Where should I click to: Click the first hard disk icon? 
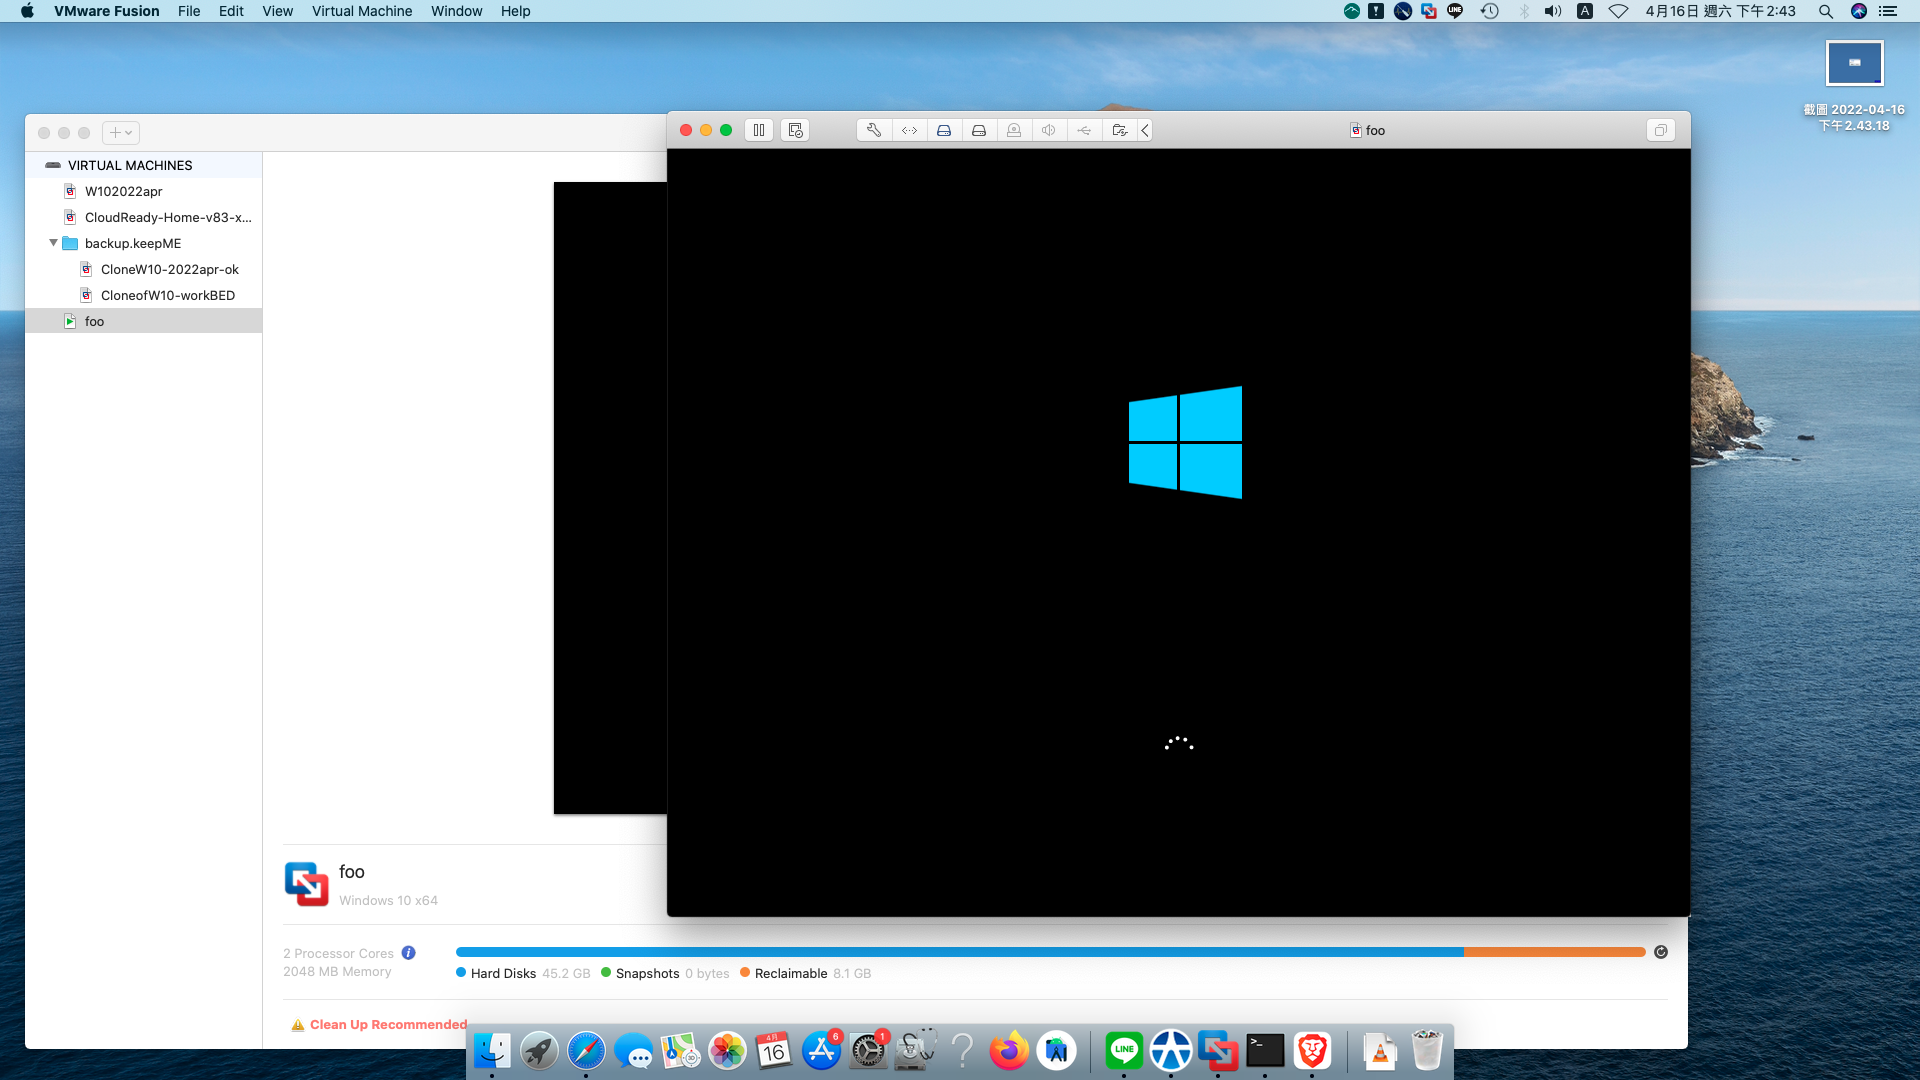coord(944,130)
